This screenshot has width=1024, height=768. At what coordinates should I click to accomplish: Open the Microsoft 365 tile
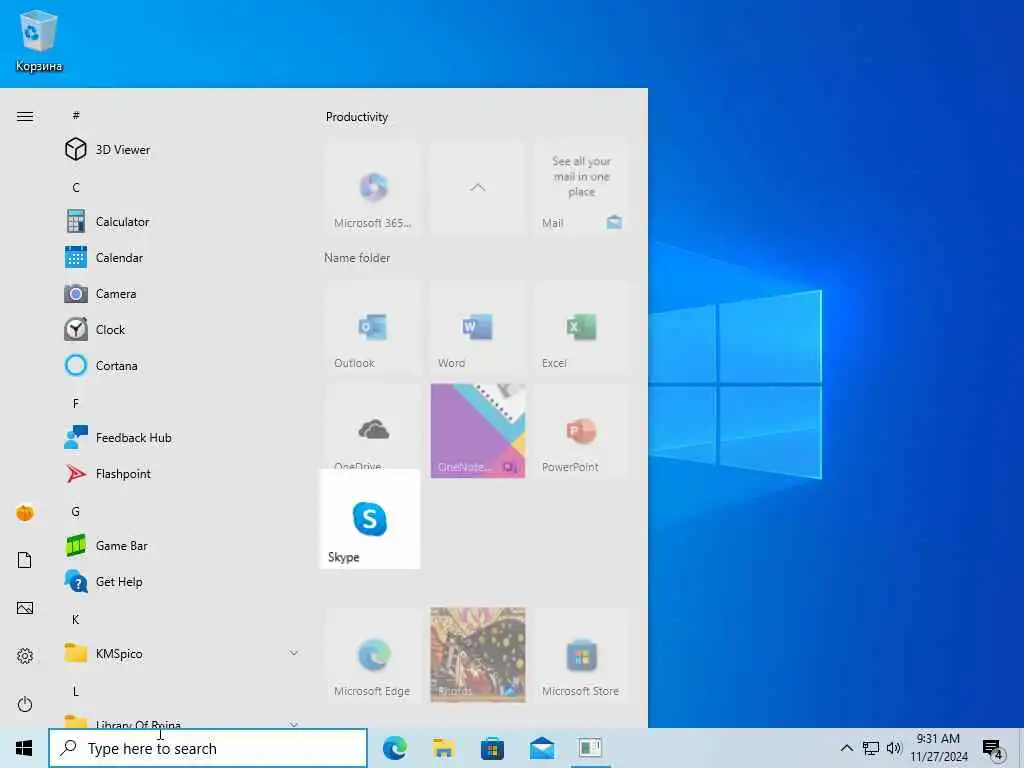[373, 187]
